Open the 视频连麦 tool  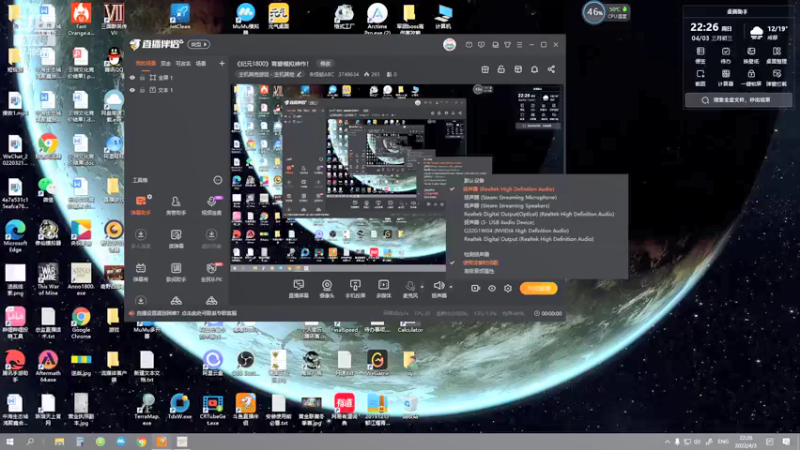(211, 206)
